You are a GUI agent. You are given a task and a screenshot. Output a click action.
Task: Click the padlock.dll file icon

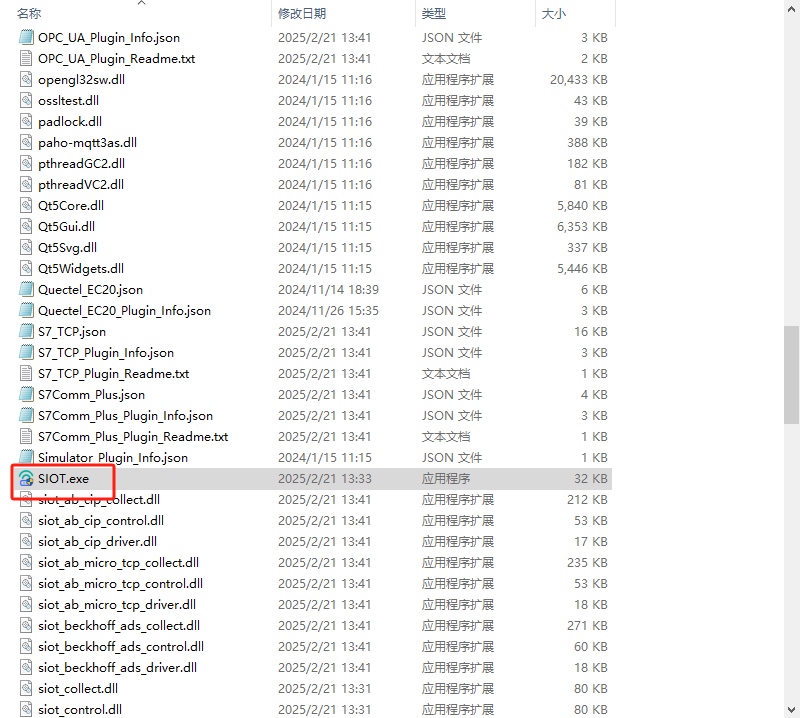coord(26,121)
